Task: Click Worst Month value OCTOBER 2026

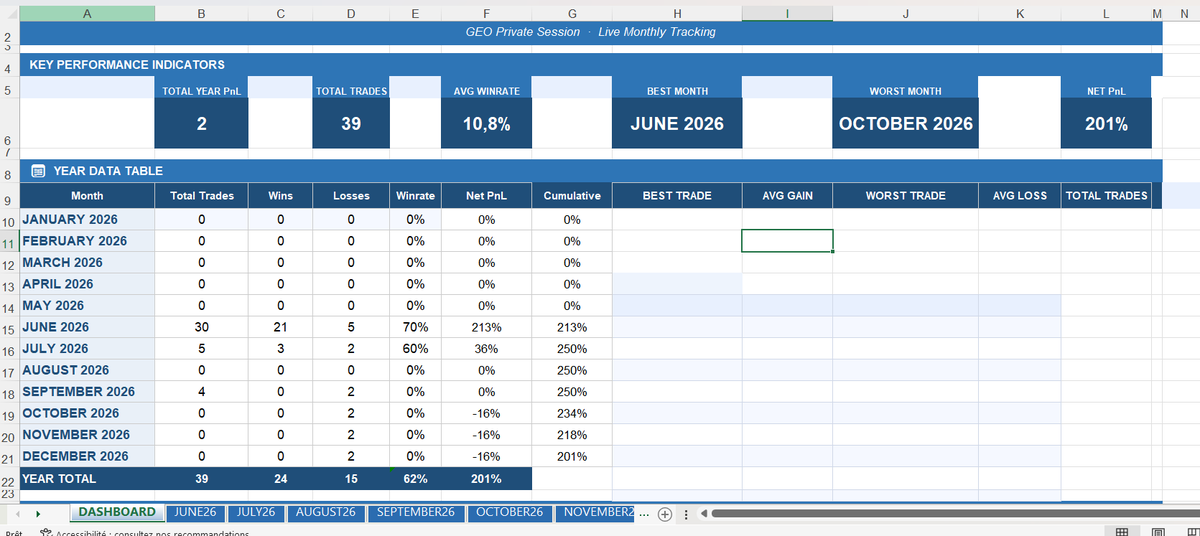Action: (905, 124)
